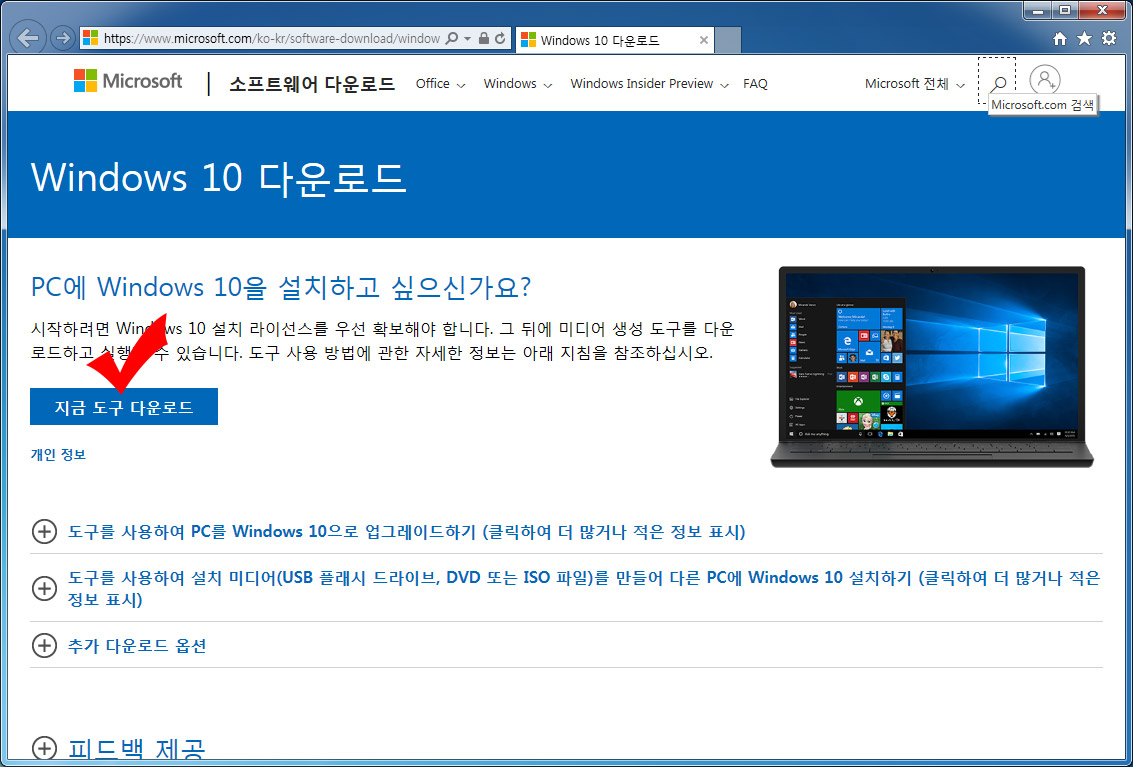Open a new blank browser tab

click(728, 40)
